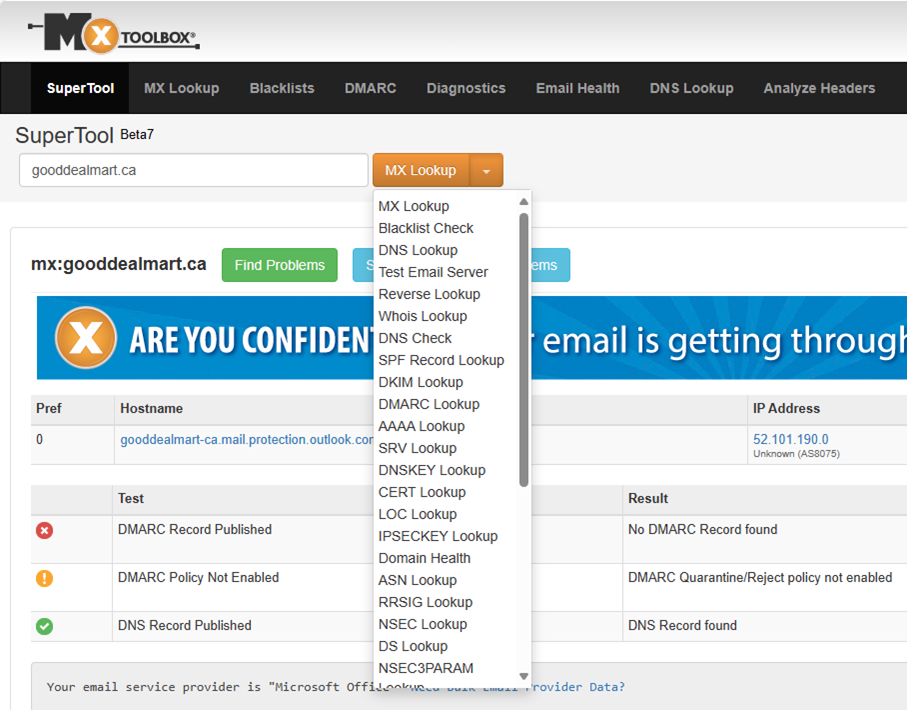This screenshot has height=710, width=907.
Task: Click the Hostname column header
Action: [152, 409]
